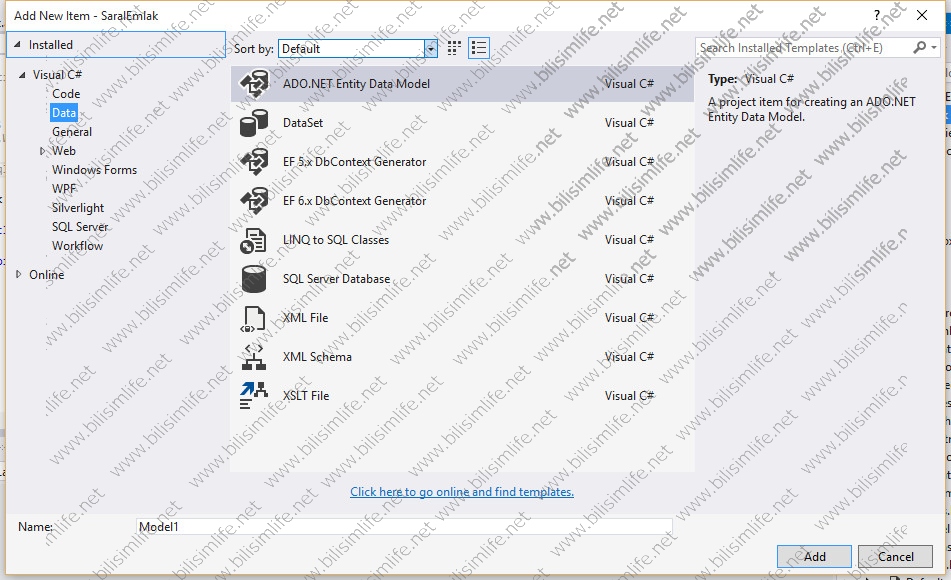Click the DataSet template icon
This screenshot has height=580, width=951.
click(254, 123)
